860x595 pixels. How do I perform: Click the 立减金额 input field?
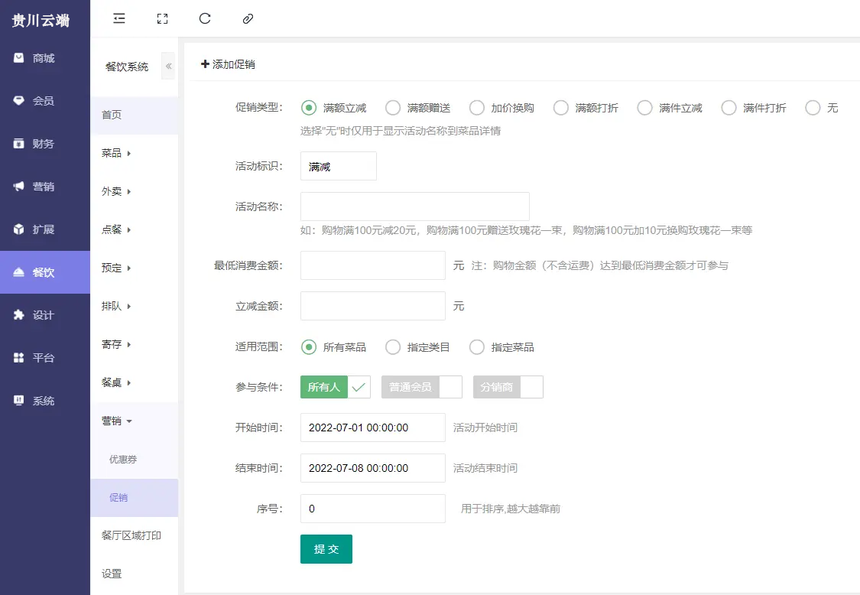[373, 306]
